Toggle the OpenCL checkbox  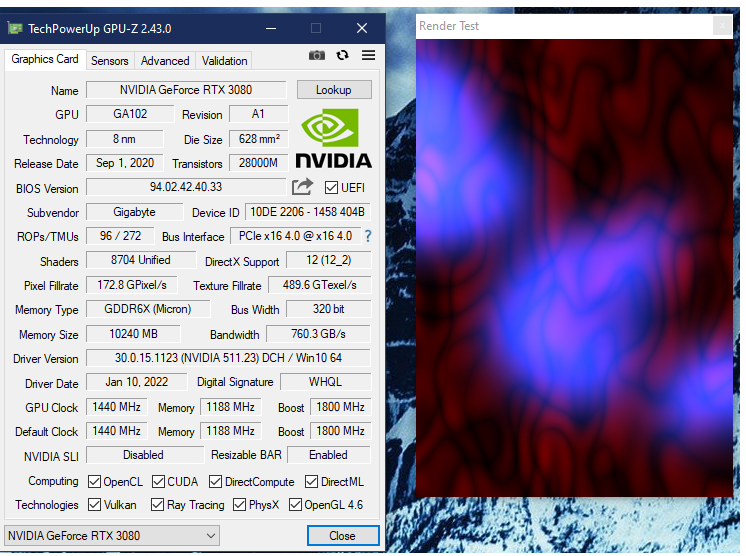[x=94, y=482]
